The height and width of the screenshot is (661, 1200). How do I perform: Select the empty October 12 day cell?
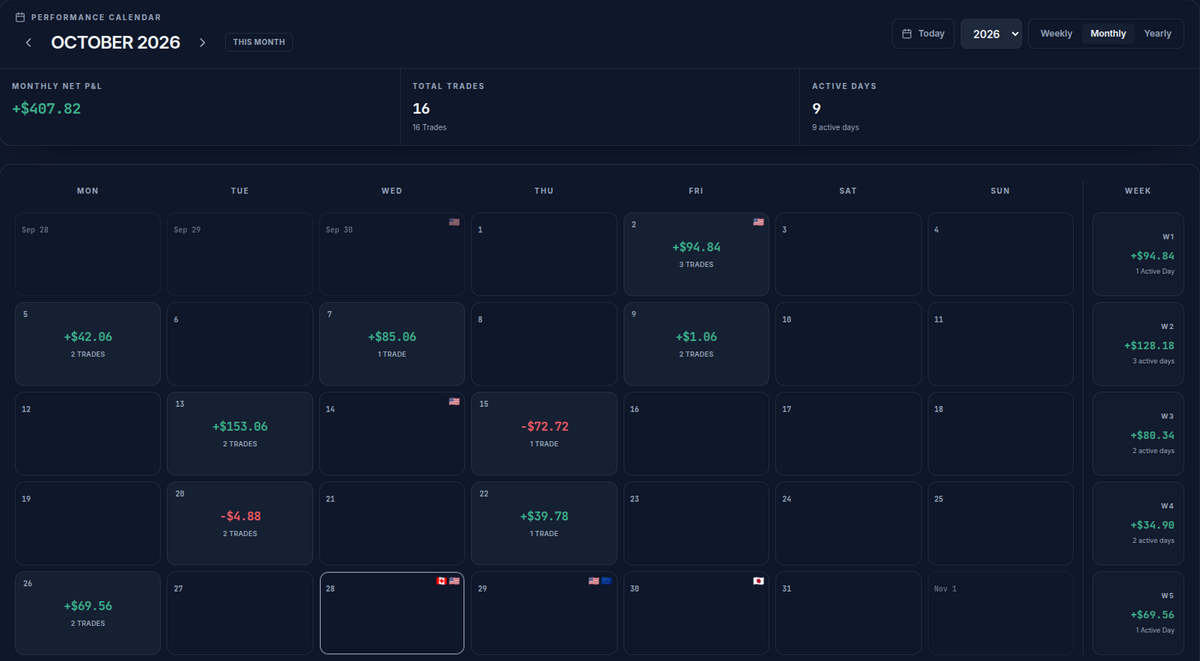point(88,434)
